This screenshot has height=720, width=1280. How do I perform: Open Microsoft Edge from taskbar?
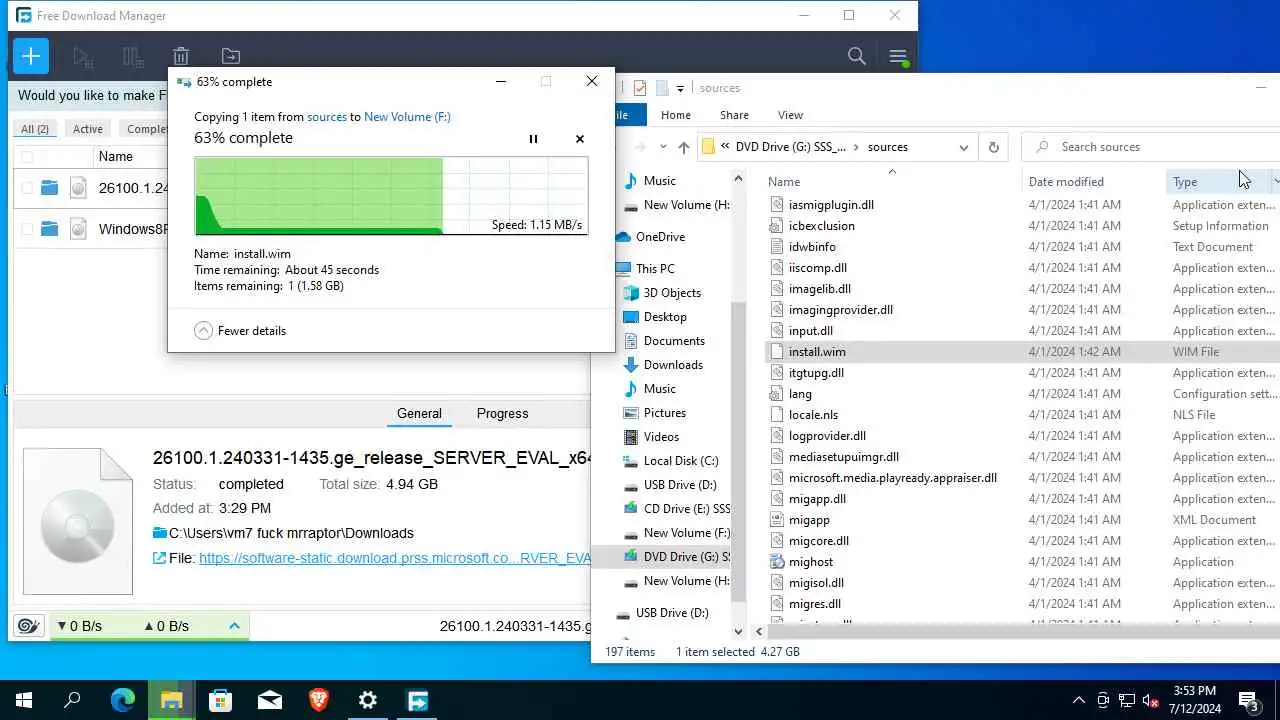(122, 701)
